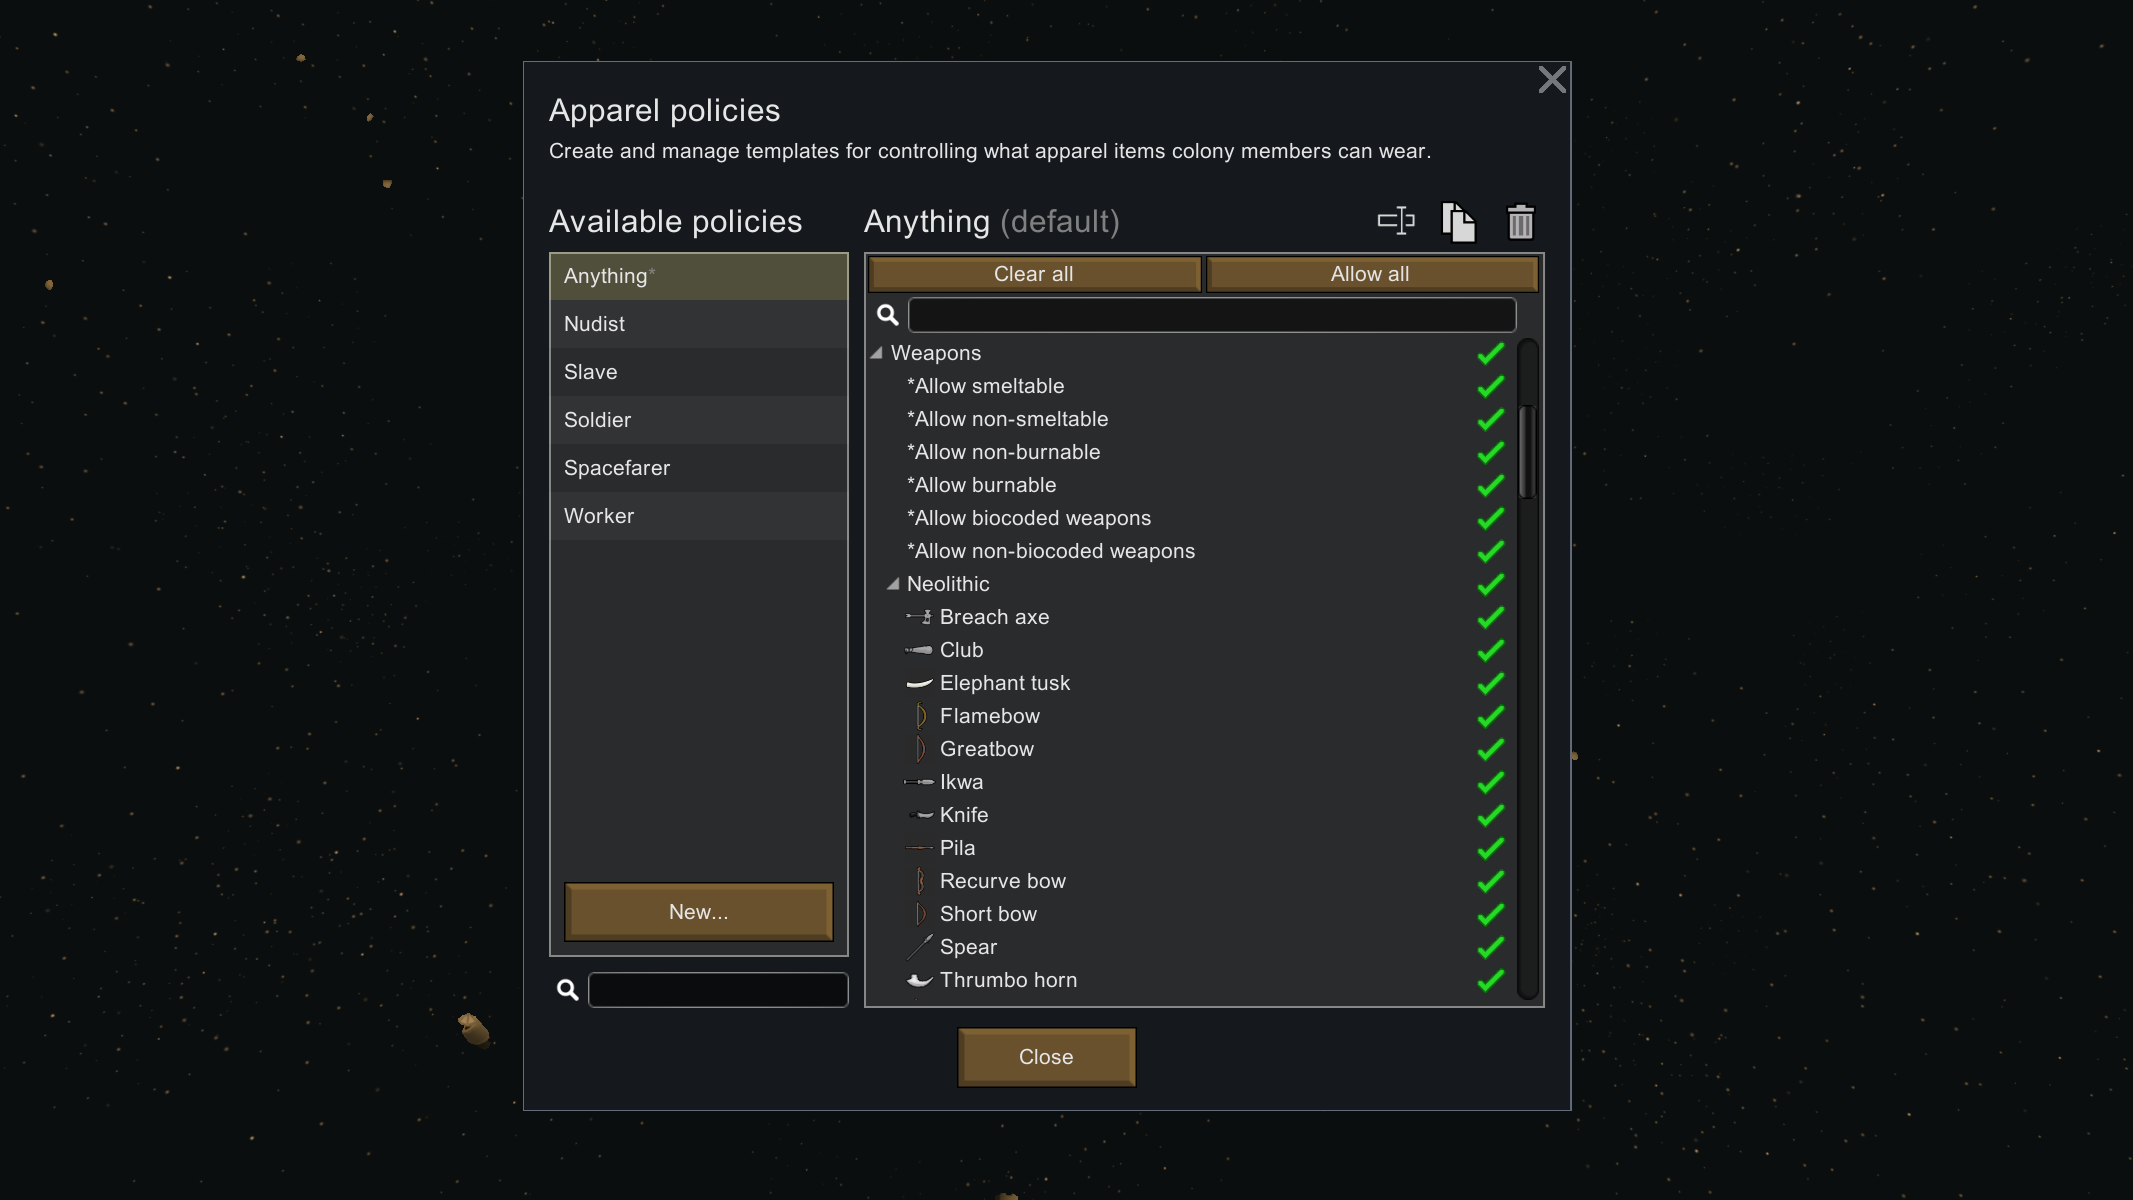This screenshot has width=2133, height=1200.
Task: Uncheck Allow smeltable
Action: coord(1490,386)
